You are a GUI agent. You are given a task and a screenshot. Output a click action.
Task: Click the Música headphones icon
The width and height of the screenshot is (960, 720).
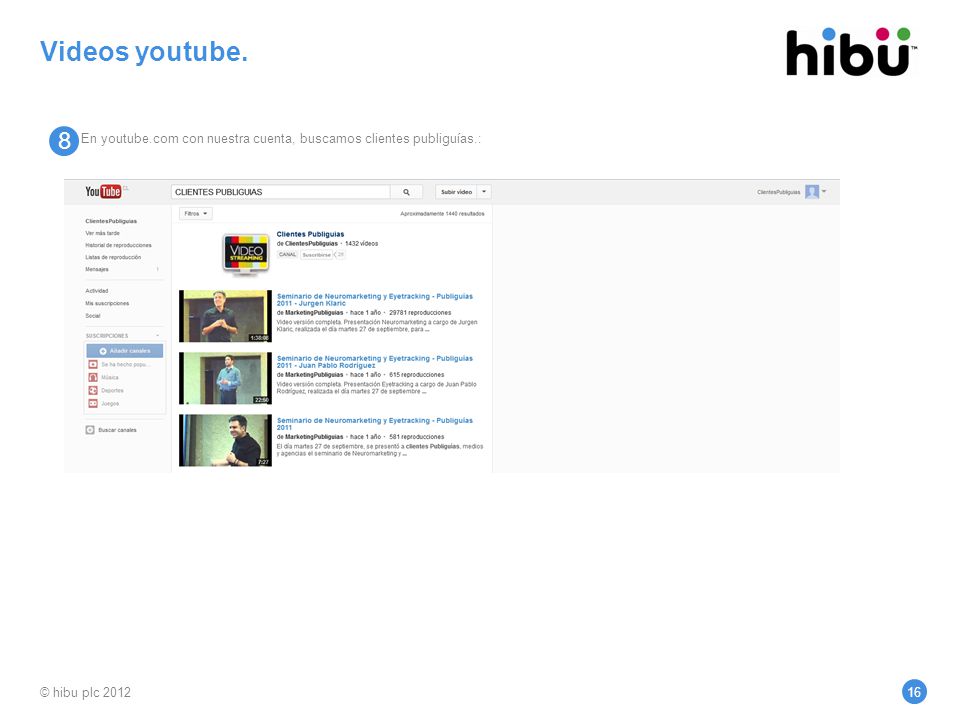click(93, 377)
